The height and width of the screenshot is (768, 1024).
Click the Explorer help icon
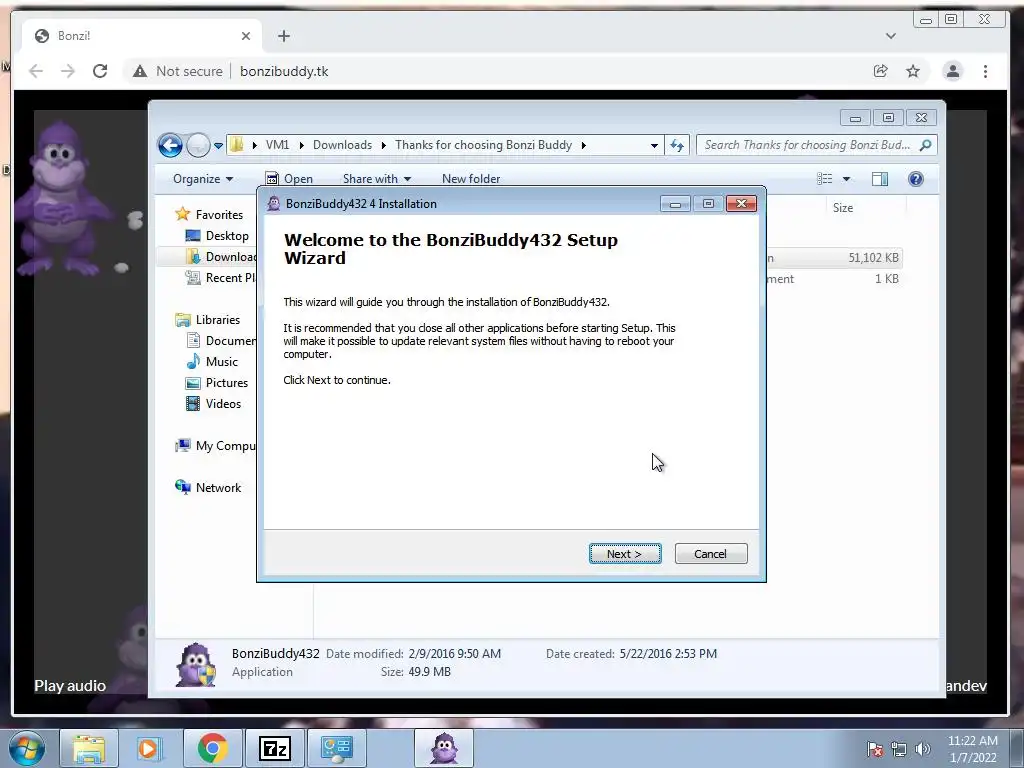pos(916,179)
